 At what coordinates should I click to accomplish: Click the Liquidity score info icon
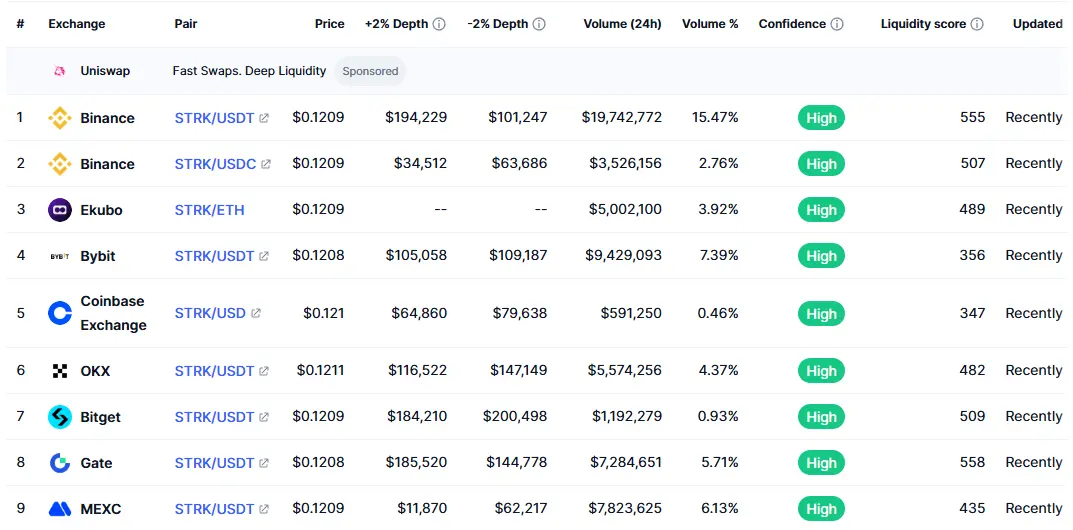pos(977,24)
